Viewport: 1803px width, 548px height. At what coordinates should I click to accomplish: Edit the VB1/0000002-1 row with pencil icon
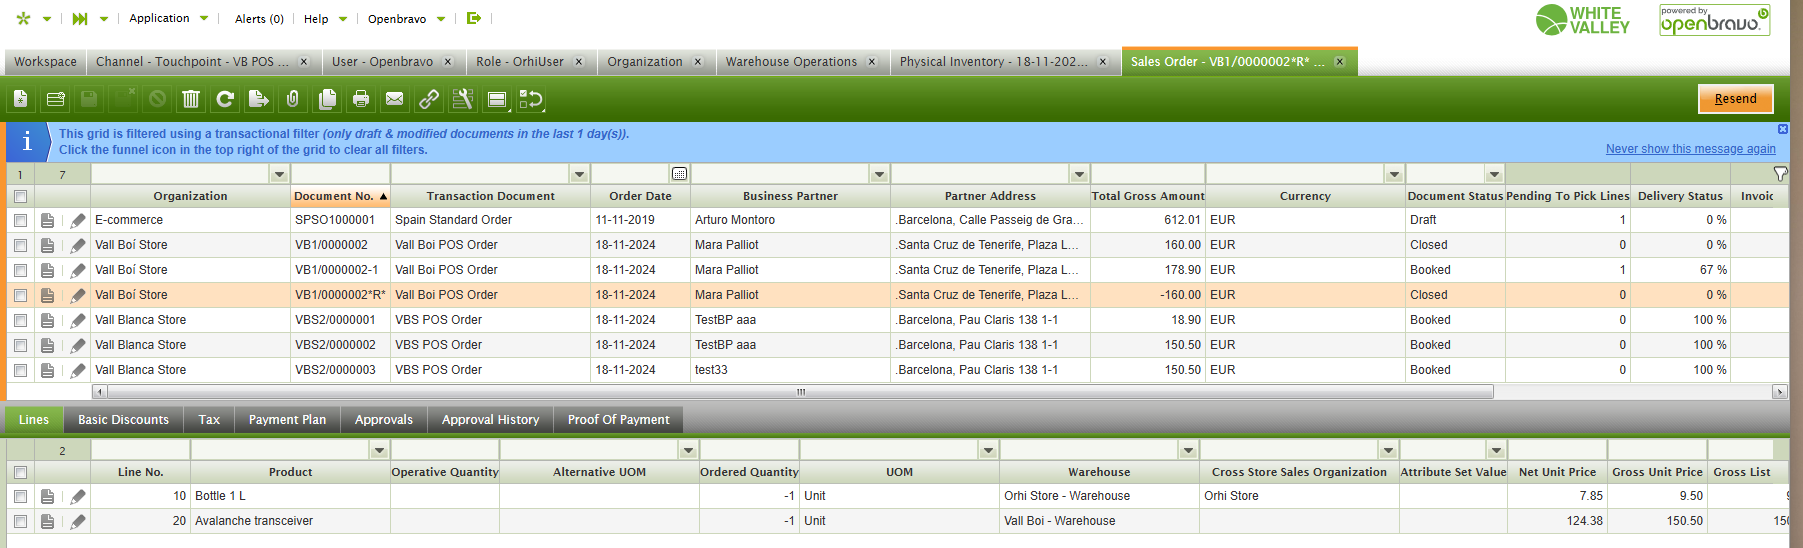(78, 270)
